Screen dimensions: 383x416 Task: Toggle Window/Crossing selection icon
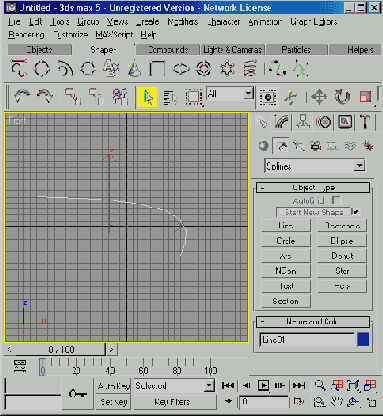point(268,97)
